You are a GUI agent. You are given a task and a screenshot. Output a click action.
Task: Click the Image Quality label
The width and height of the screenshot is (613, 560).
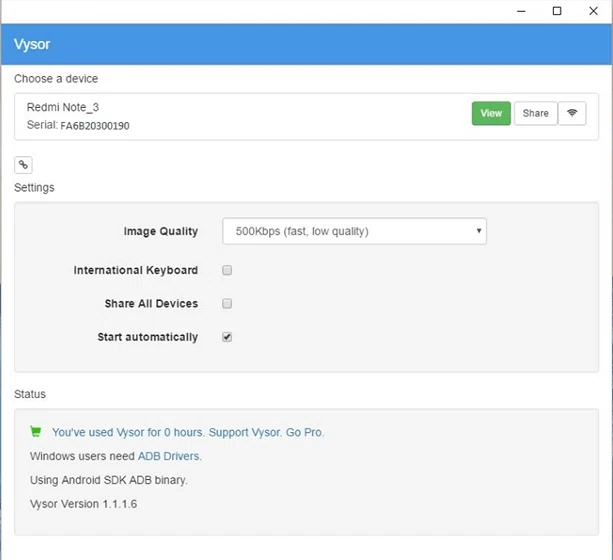pyautogui.click(x=161, y=232)
